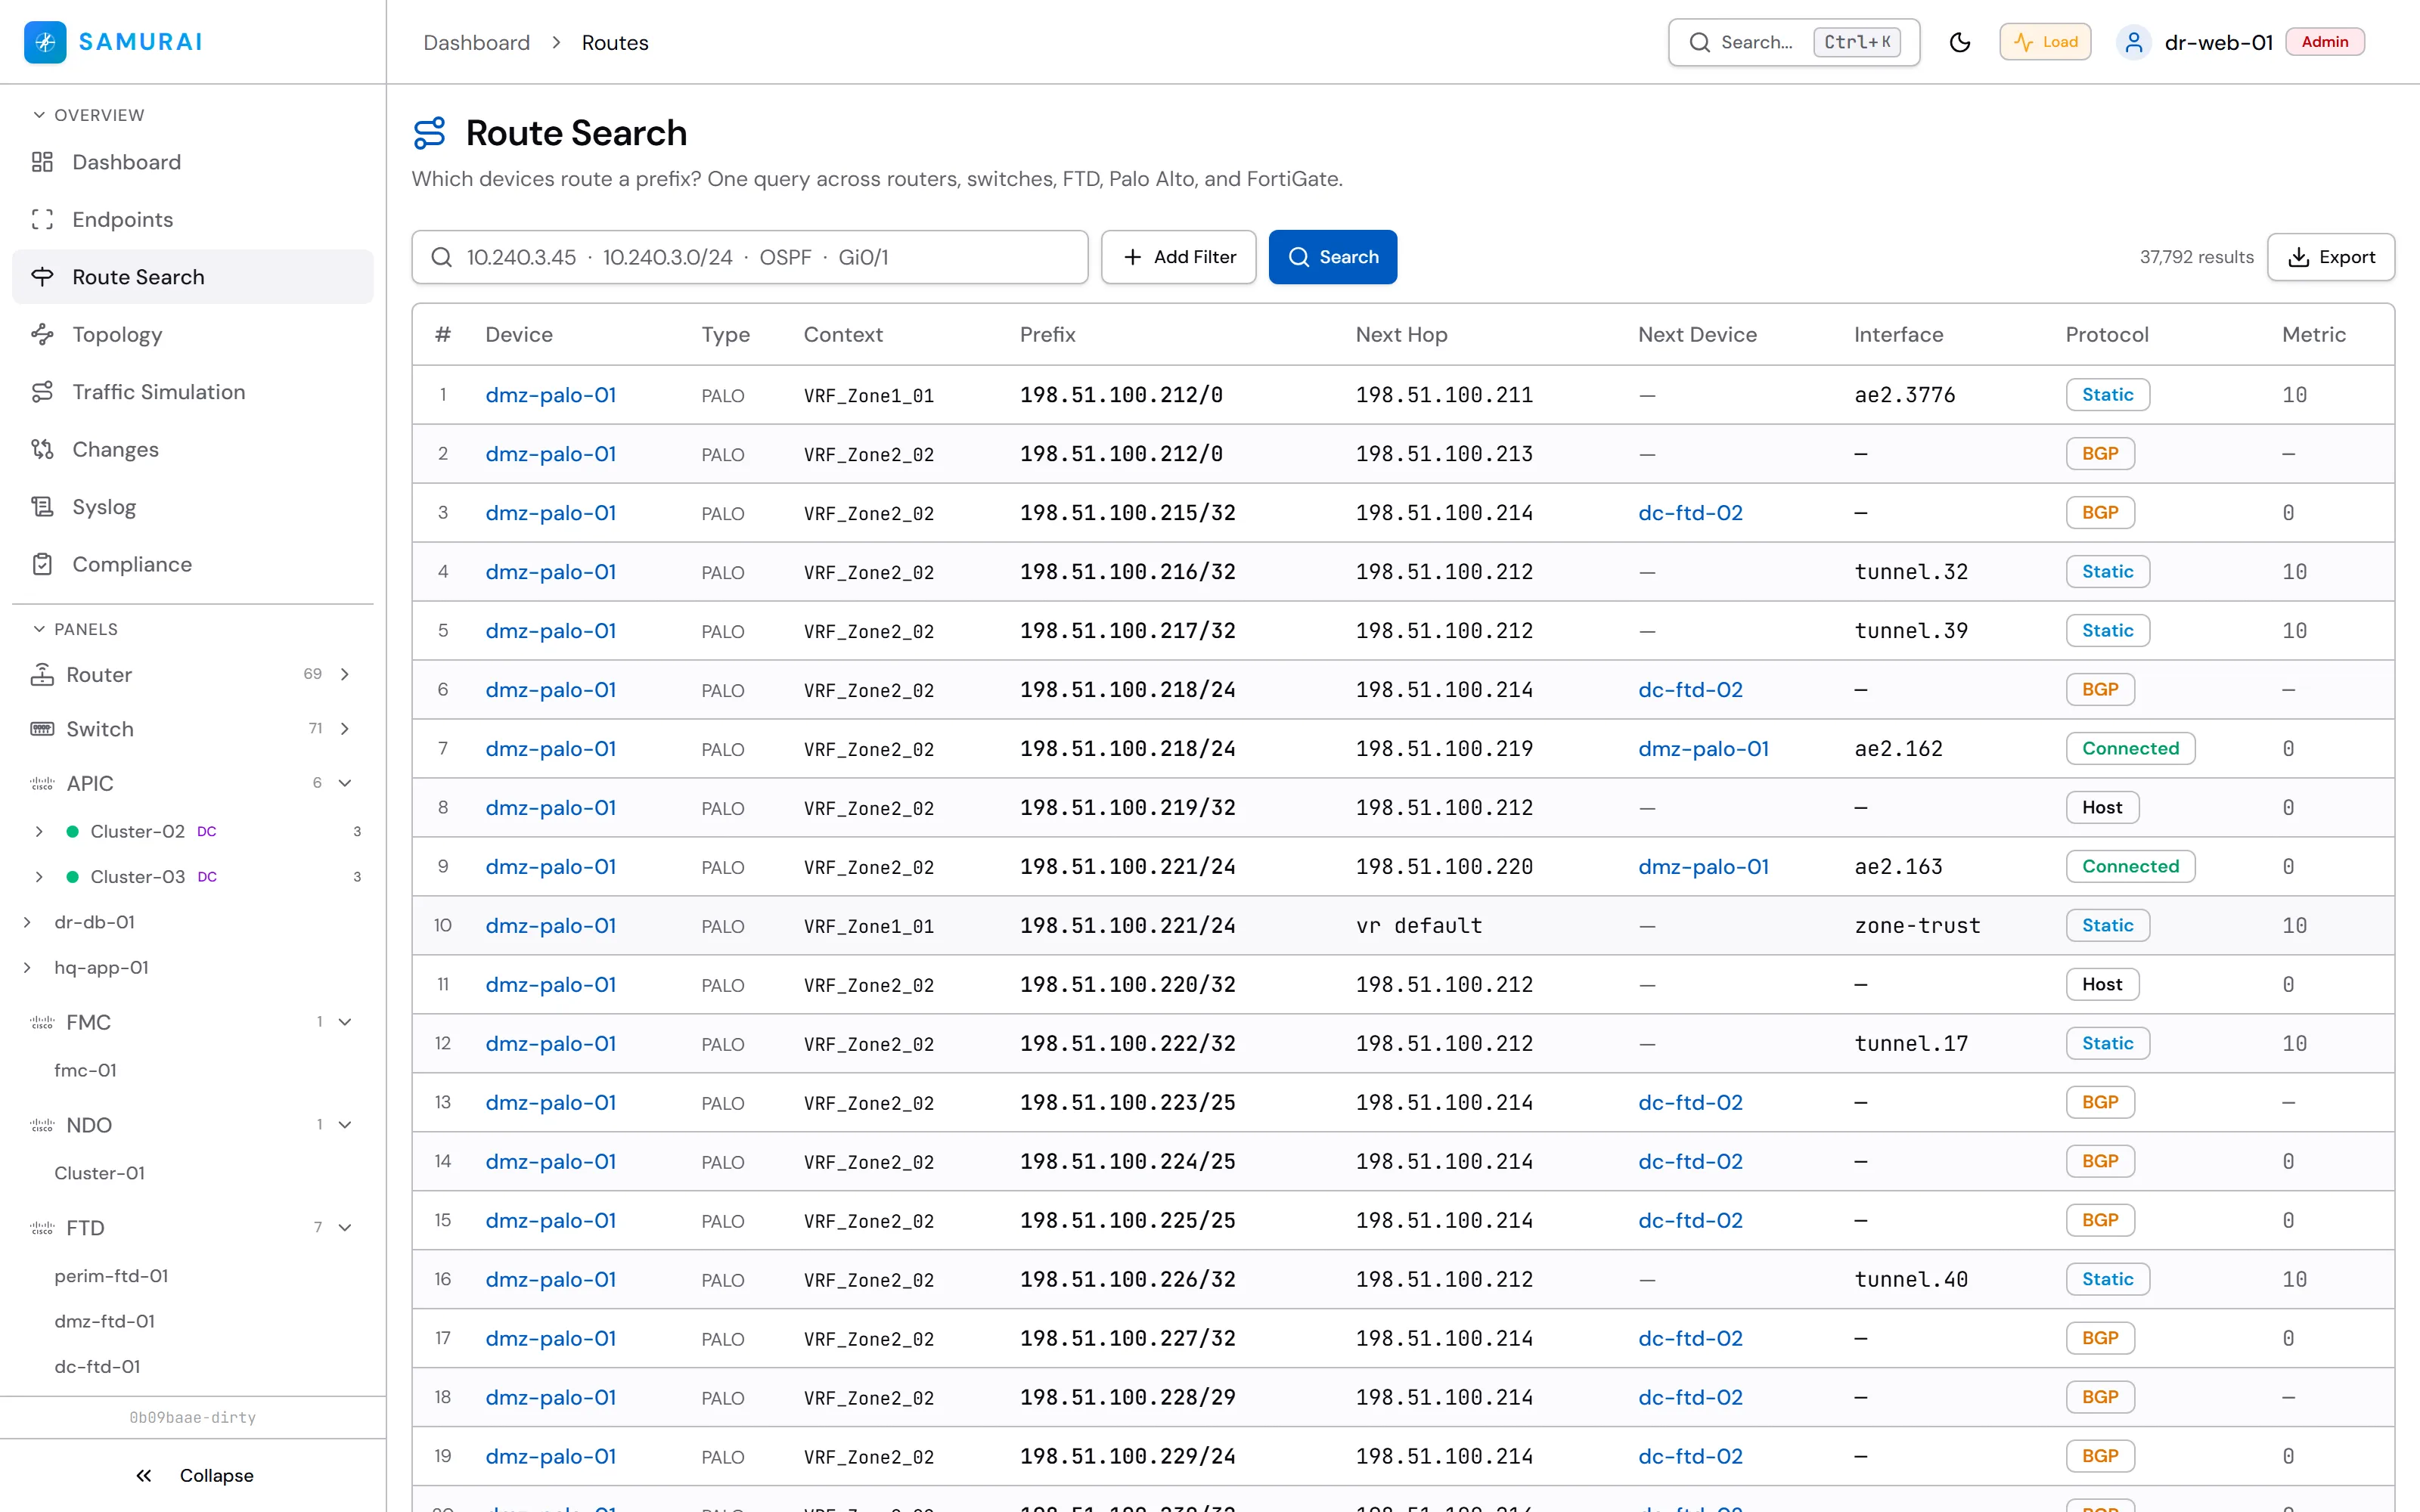Click the Switch panel icon
Image resolution: width=2420 pixels, height=1512 pixels.
tap(42, 729)
